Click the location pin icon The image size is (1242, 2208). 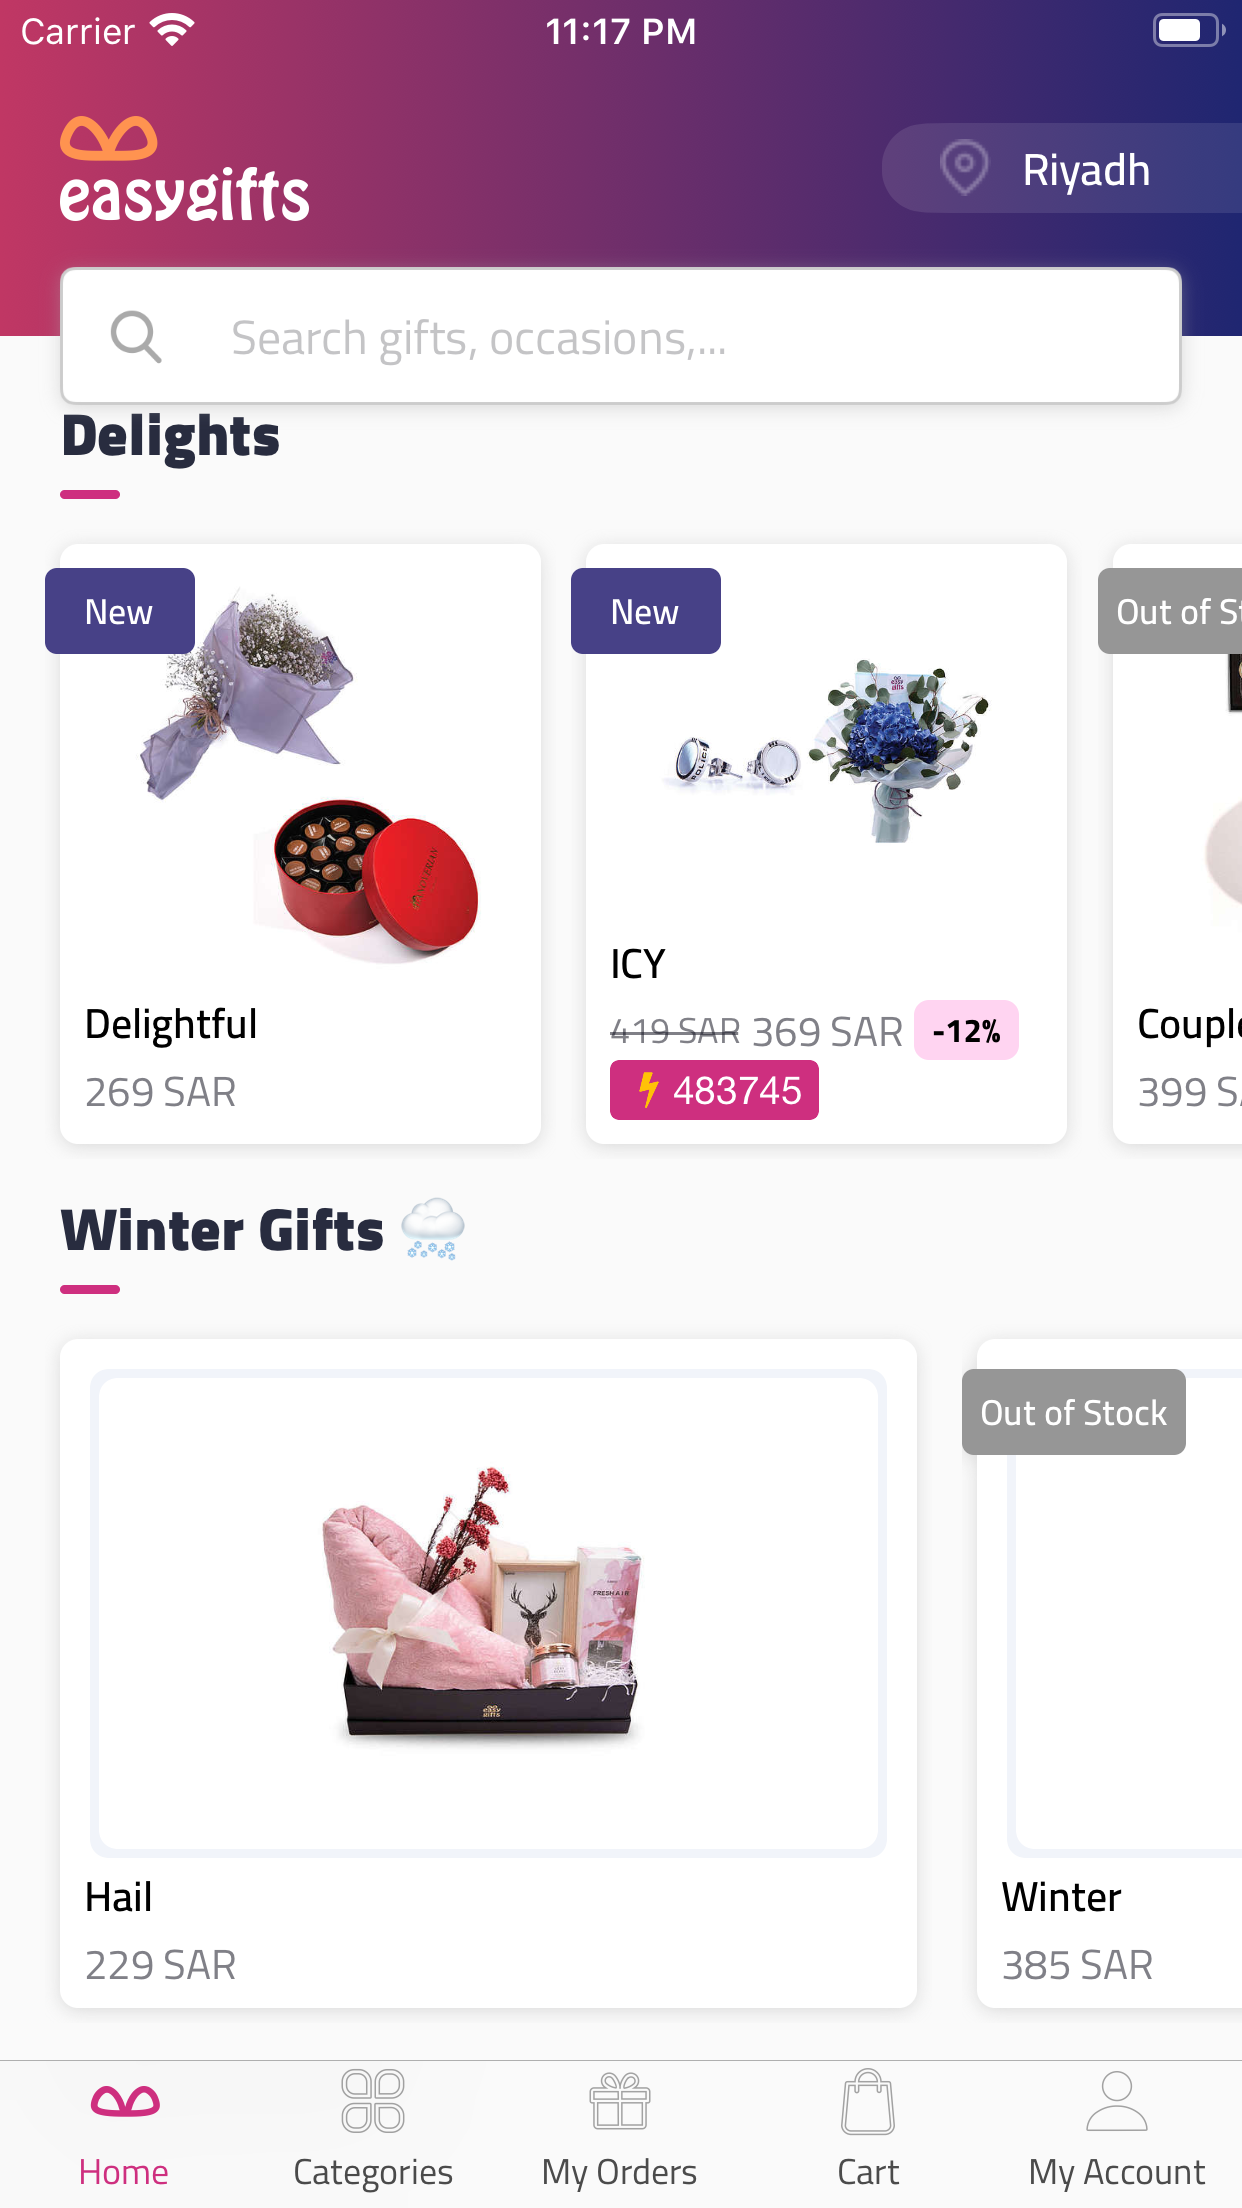(x=964, y=168)
